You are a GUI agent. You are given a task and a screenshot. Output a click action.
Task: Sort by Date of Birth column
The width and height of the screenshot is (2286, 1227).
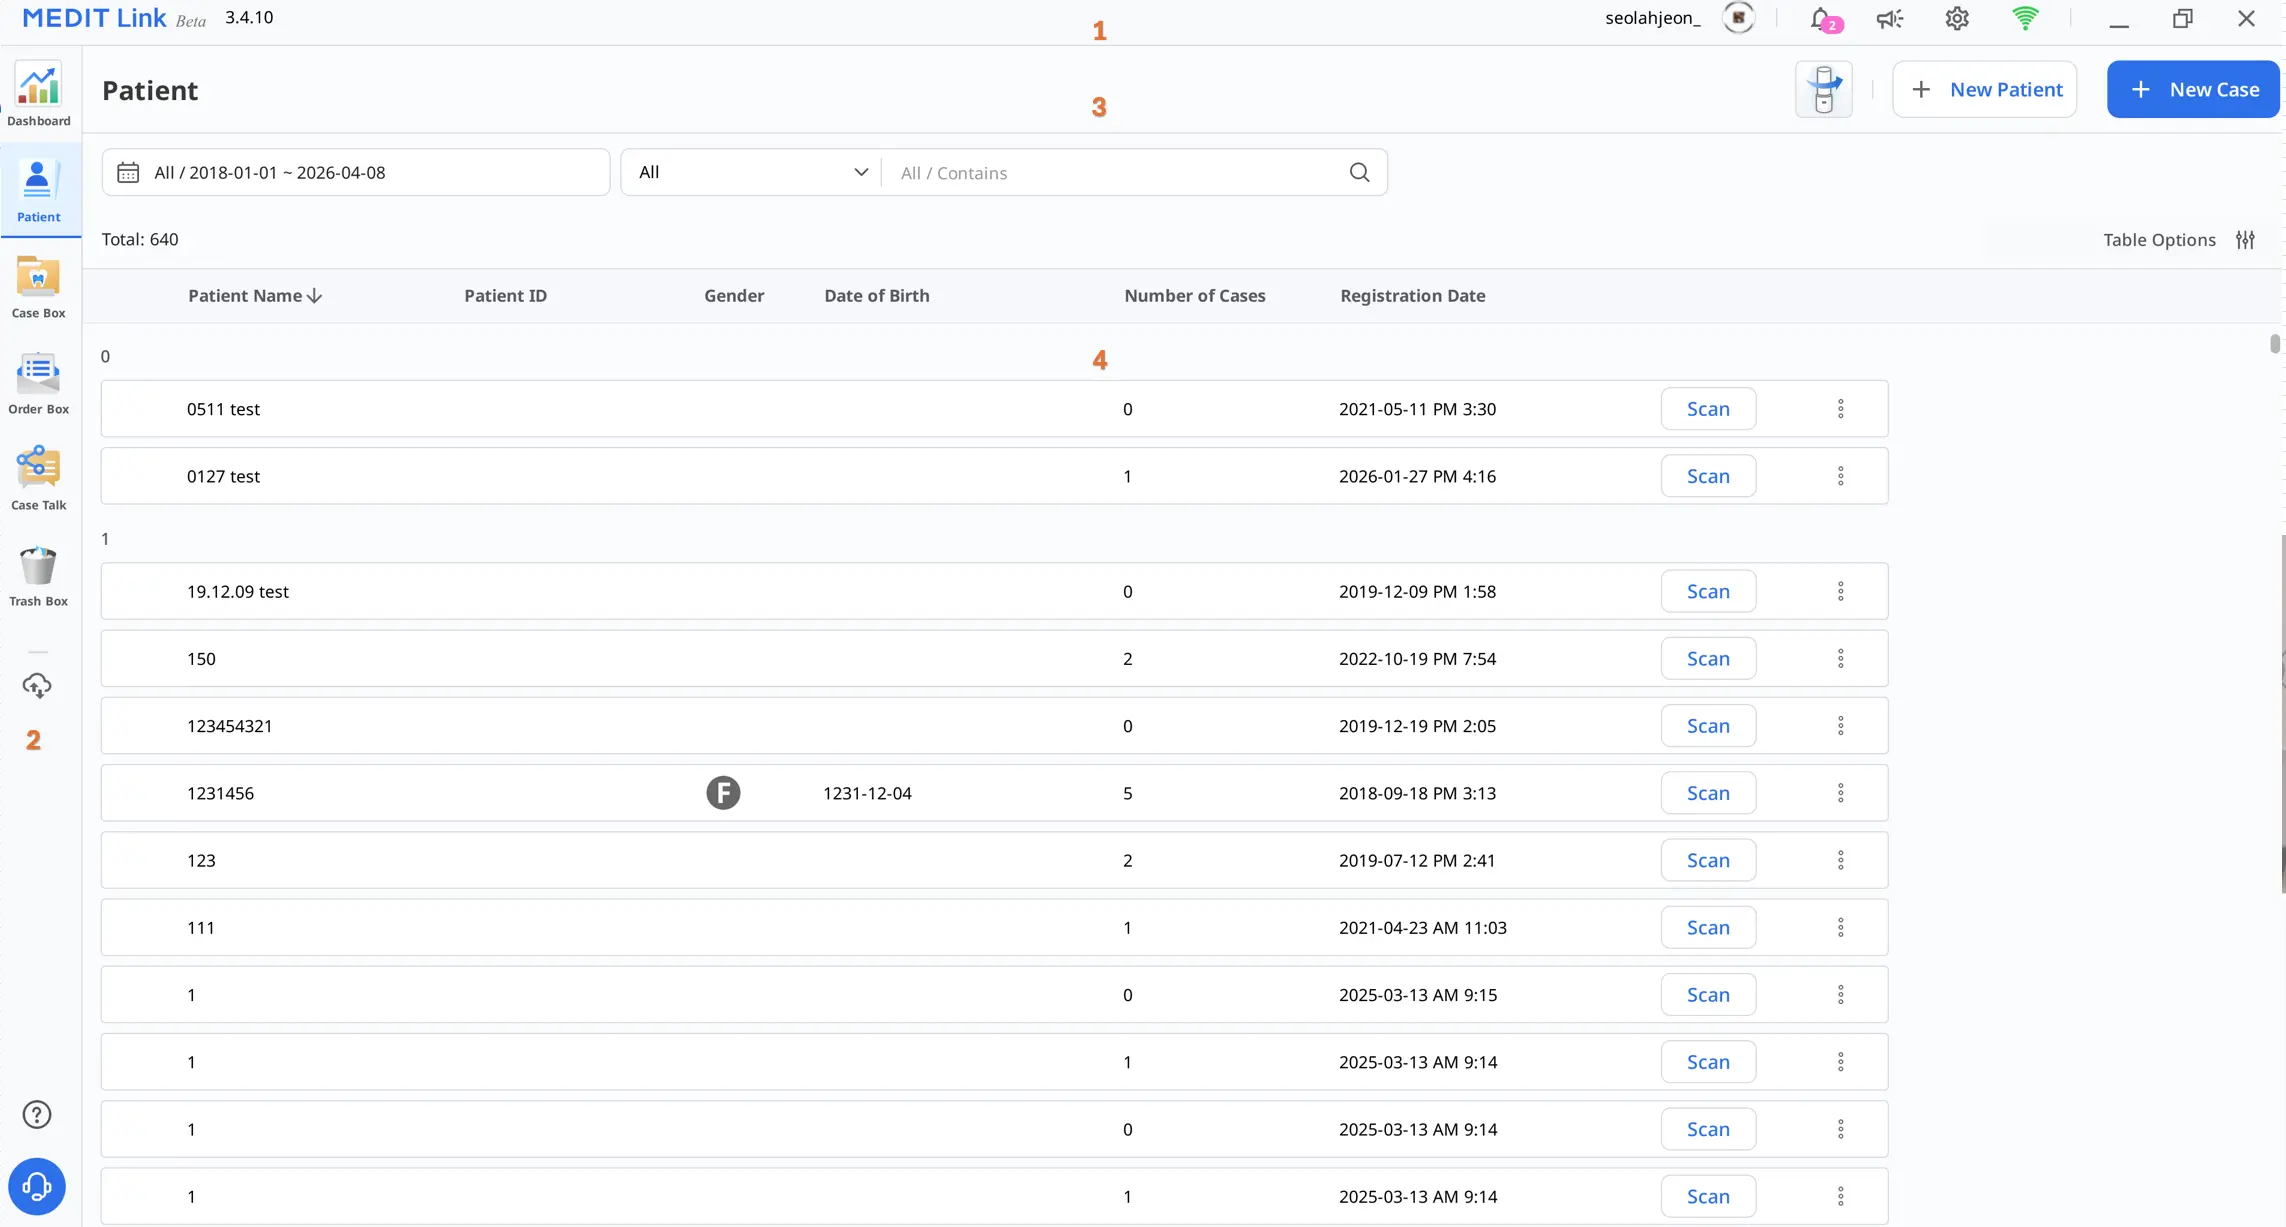[x=877, y=296]
